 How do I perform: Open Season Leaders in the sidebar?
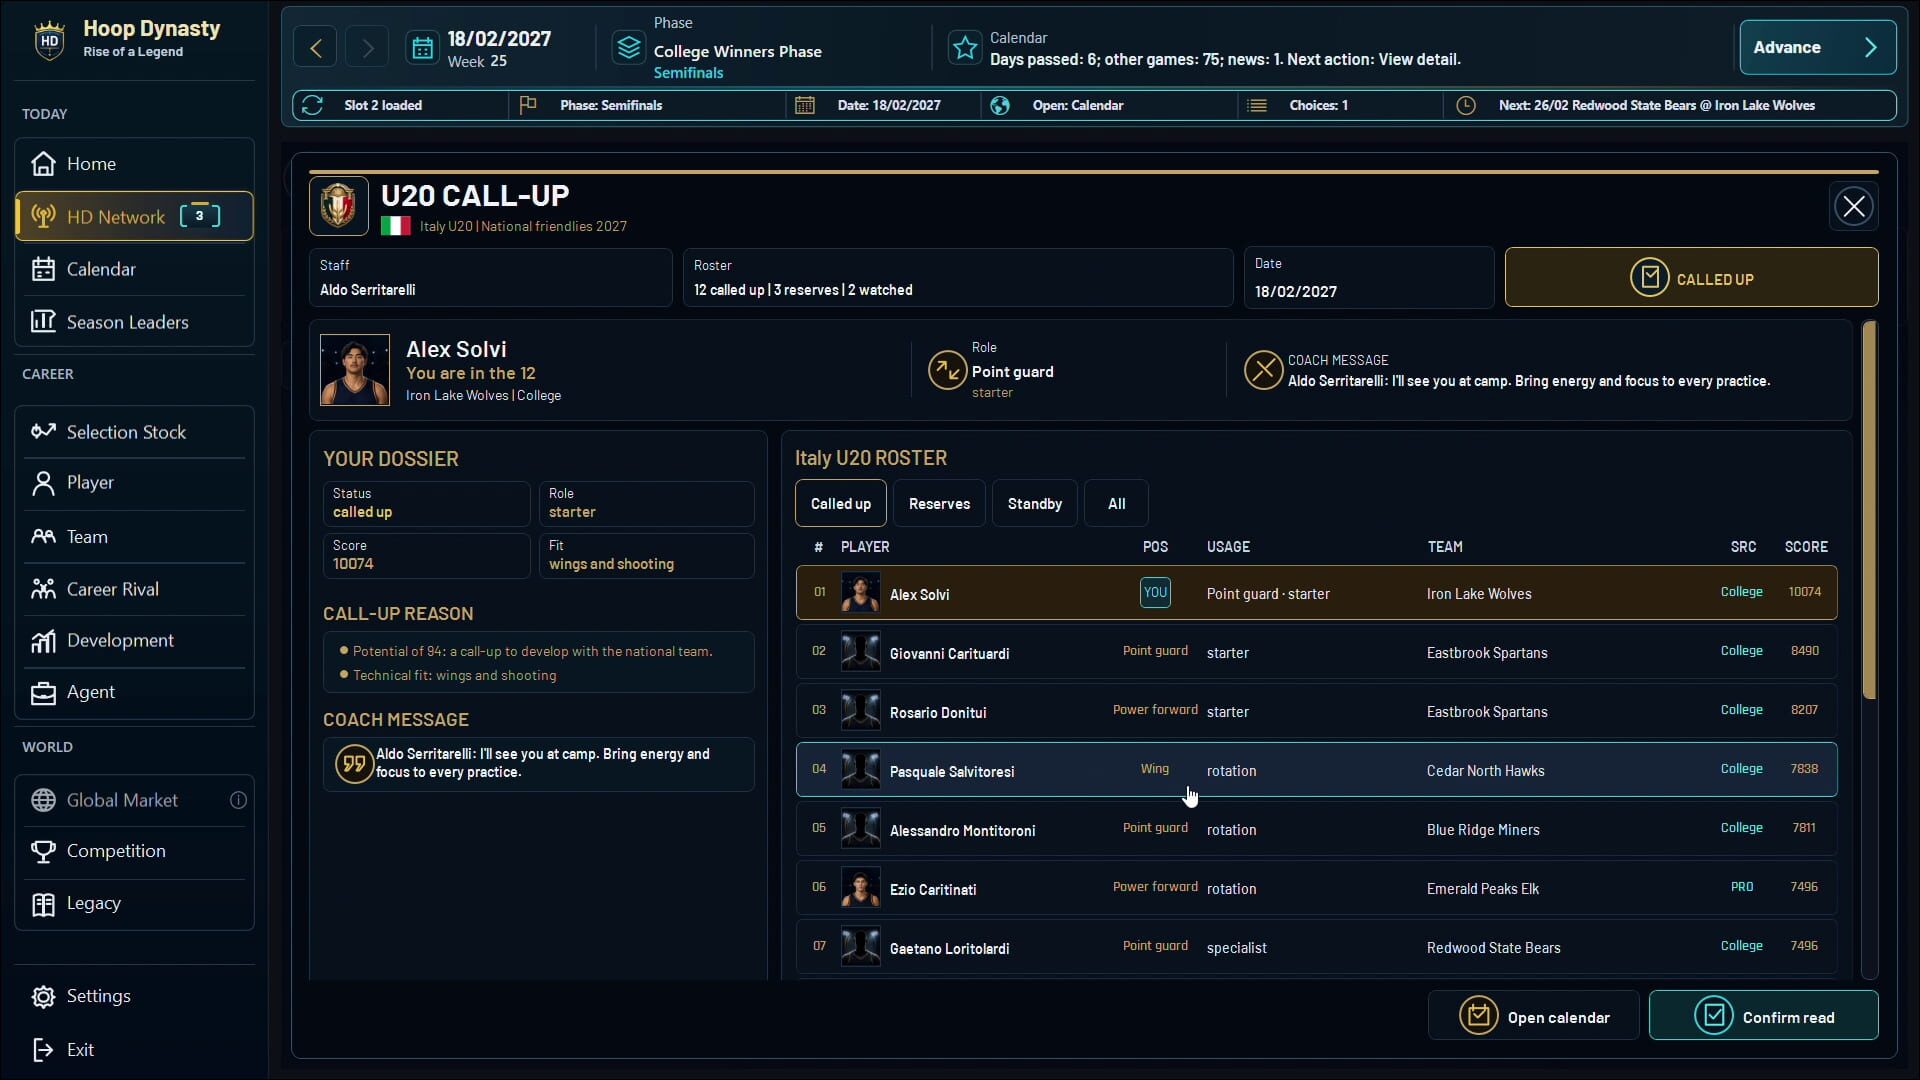coord(135,322)
